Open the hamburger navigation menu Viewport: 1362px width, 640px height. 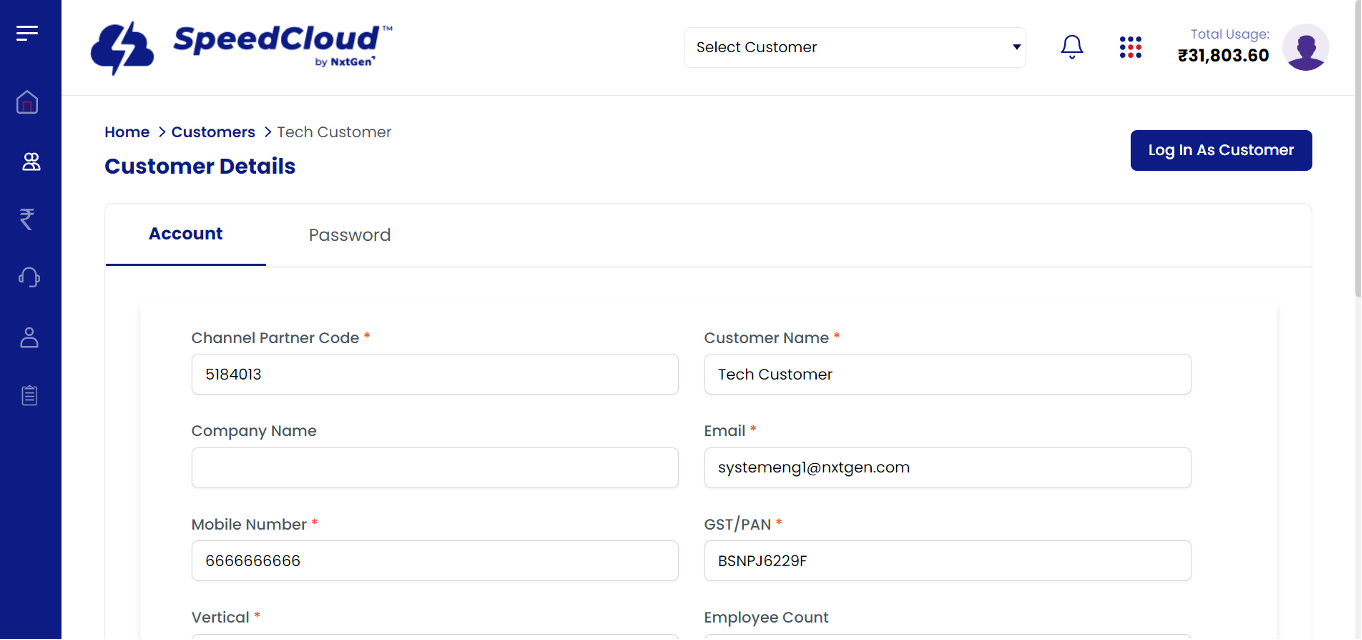point(28,31)
